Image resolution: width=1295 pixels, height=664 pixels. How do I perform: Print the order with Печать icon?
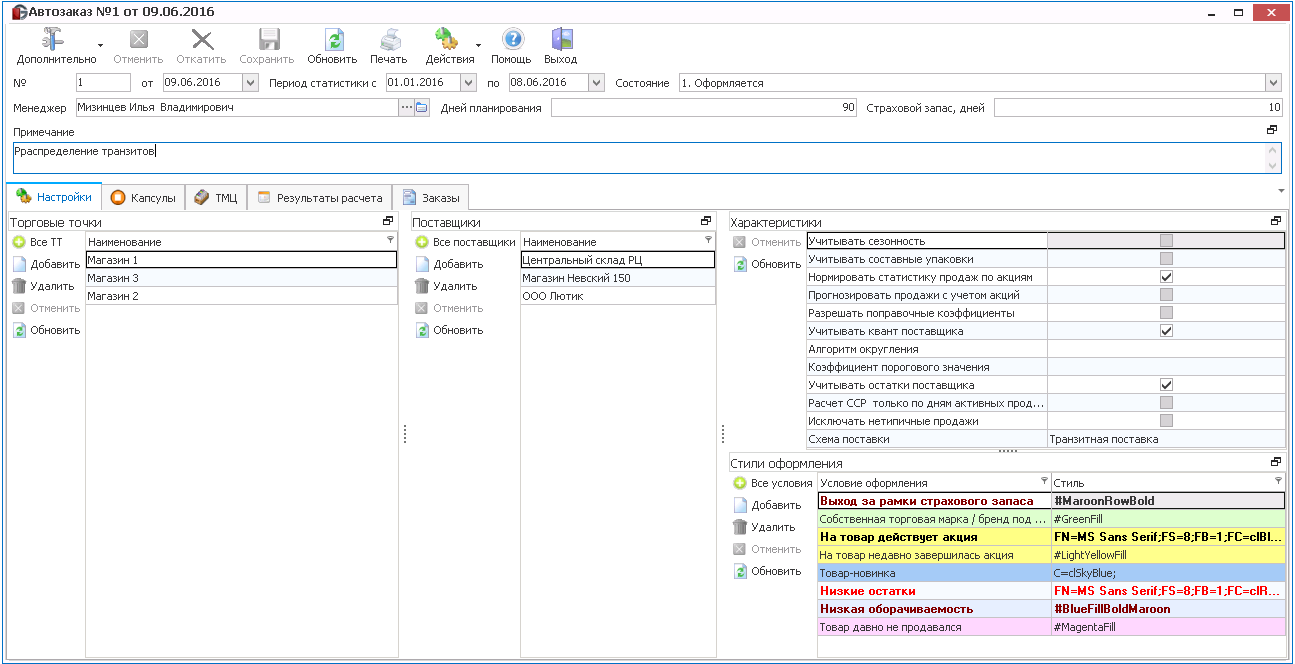pyautogui.click(x=388, y=46)
